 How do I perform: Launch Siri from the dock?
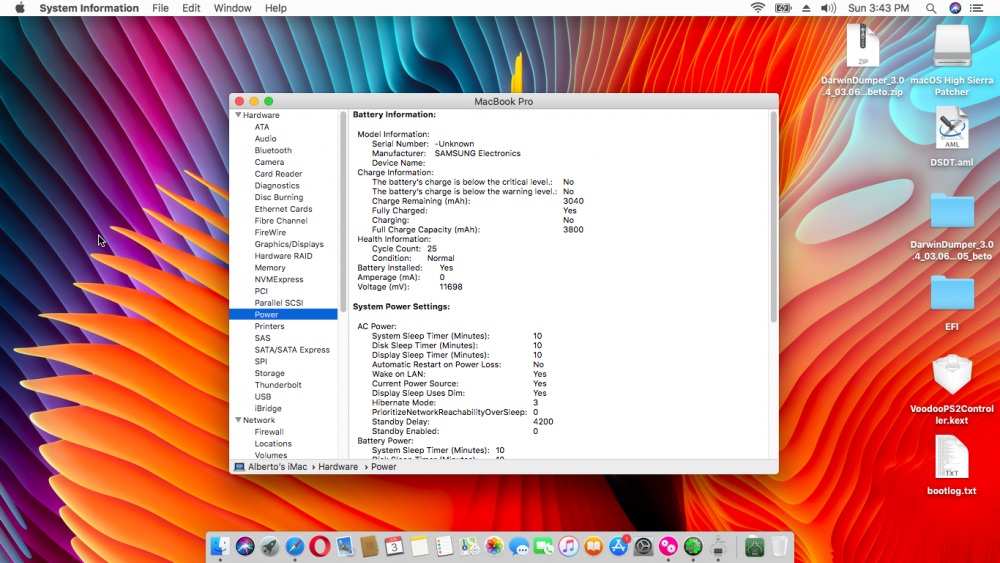(245, 546)
